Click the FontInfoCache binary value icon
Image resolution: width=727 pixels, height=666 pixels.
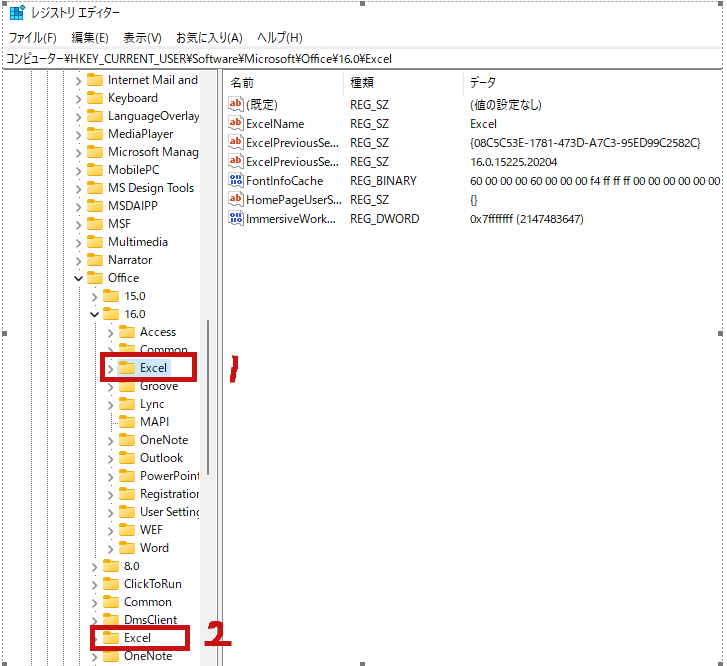point(236,180)
